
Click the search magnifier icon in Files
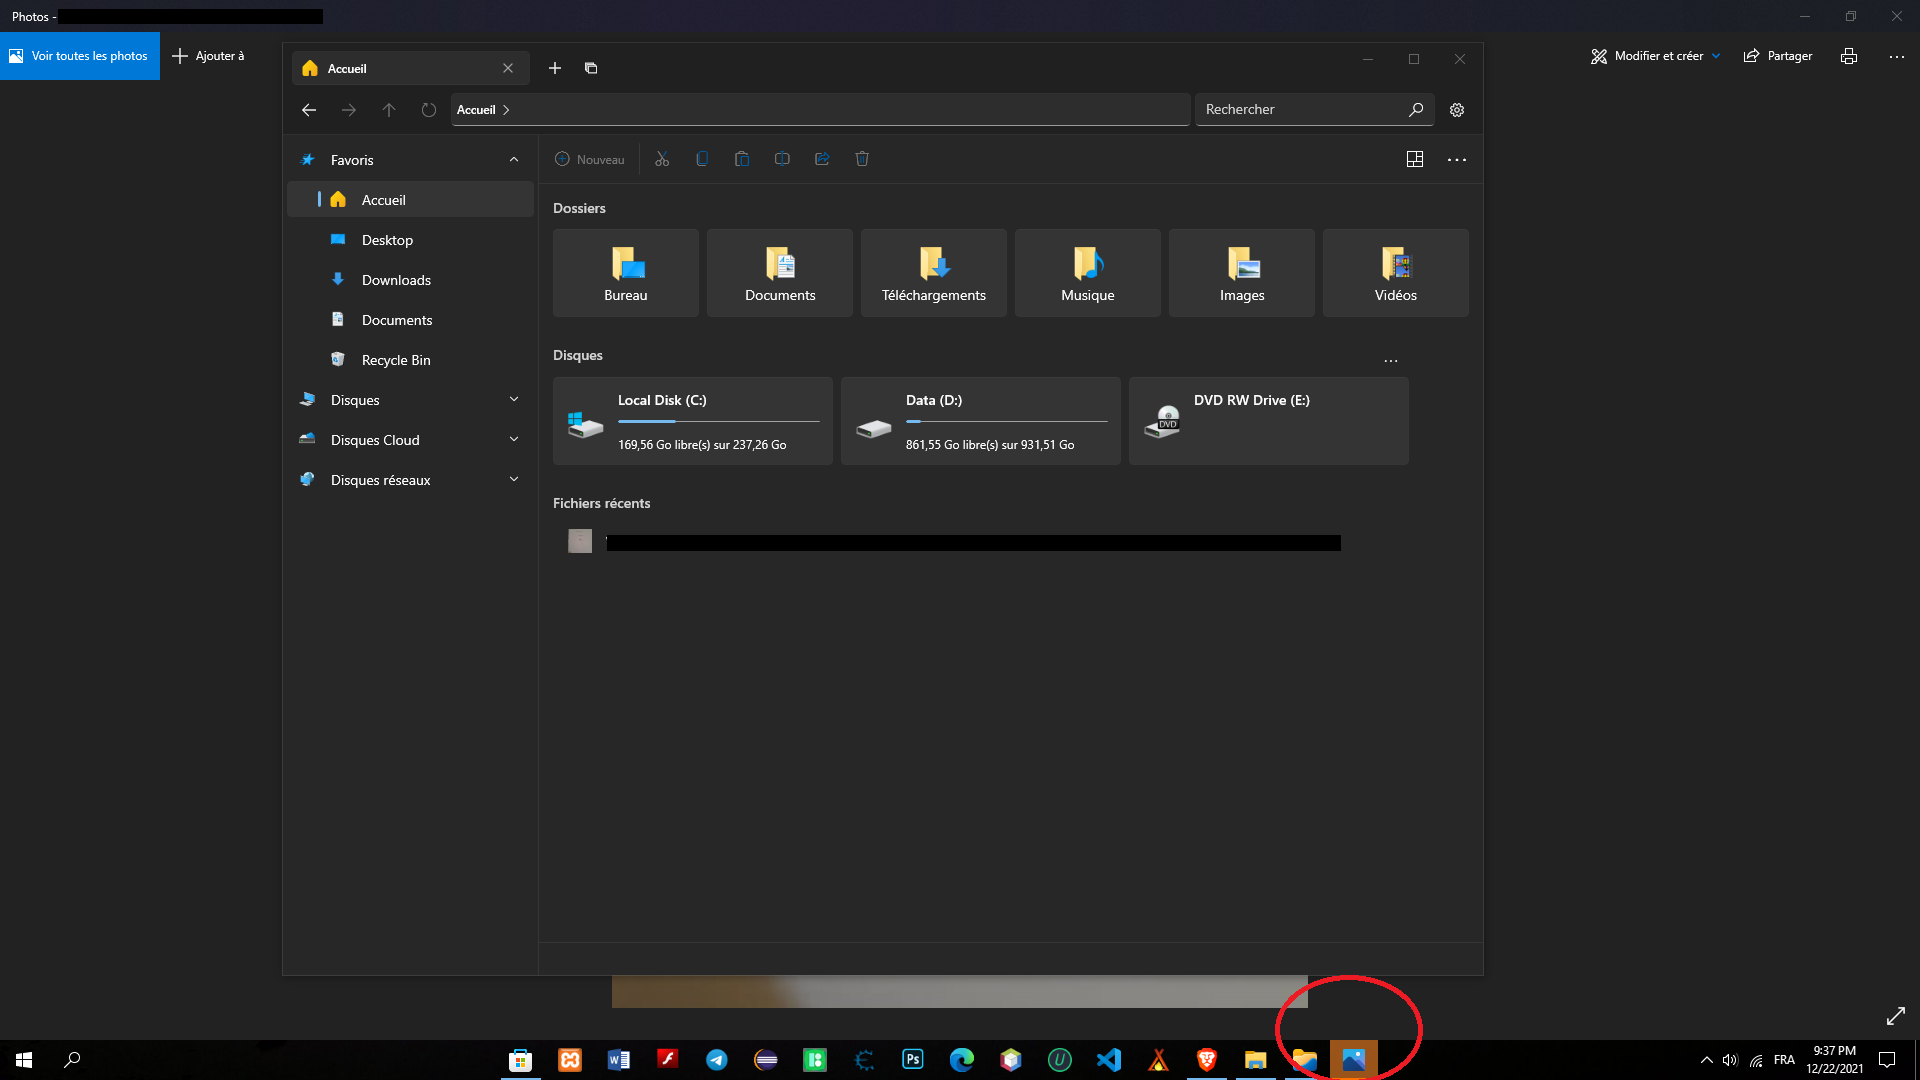(1416, 109)
